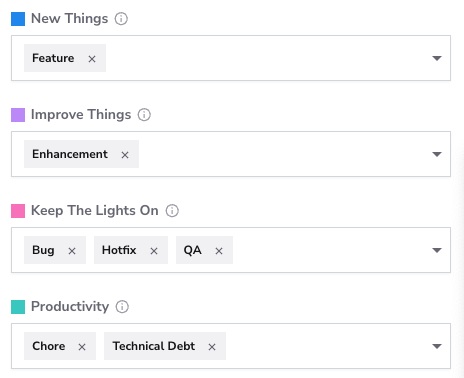Click the blue New Things color swatch
Screen dimensions: 464x378
[18, 19]
